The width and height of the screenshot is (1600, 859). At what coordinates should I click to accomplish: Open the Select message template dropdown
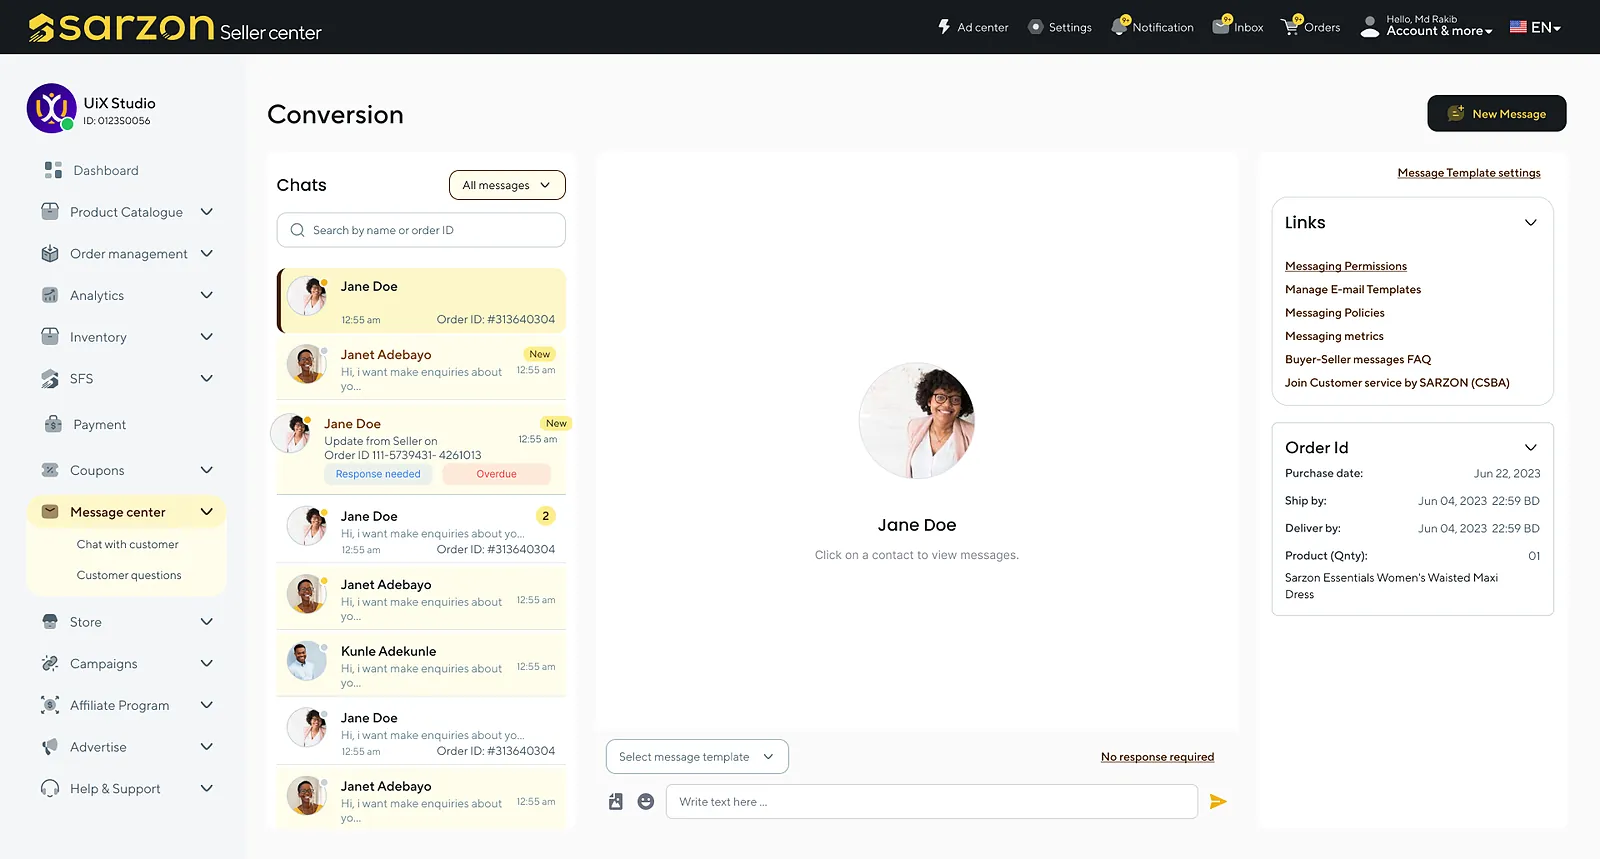(697, 756)
